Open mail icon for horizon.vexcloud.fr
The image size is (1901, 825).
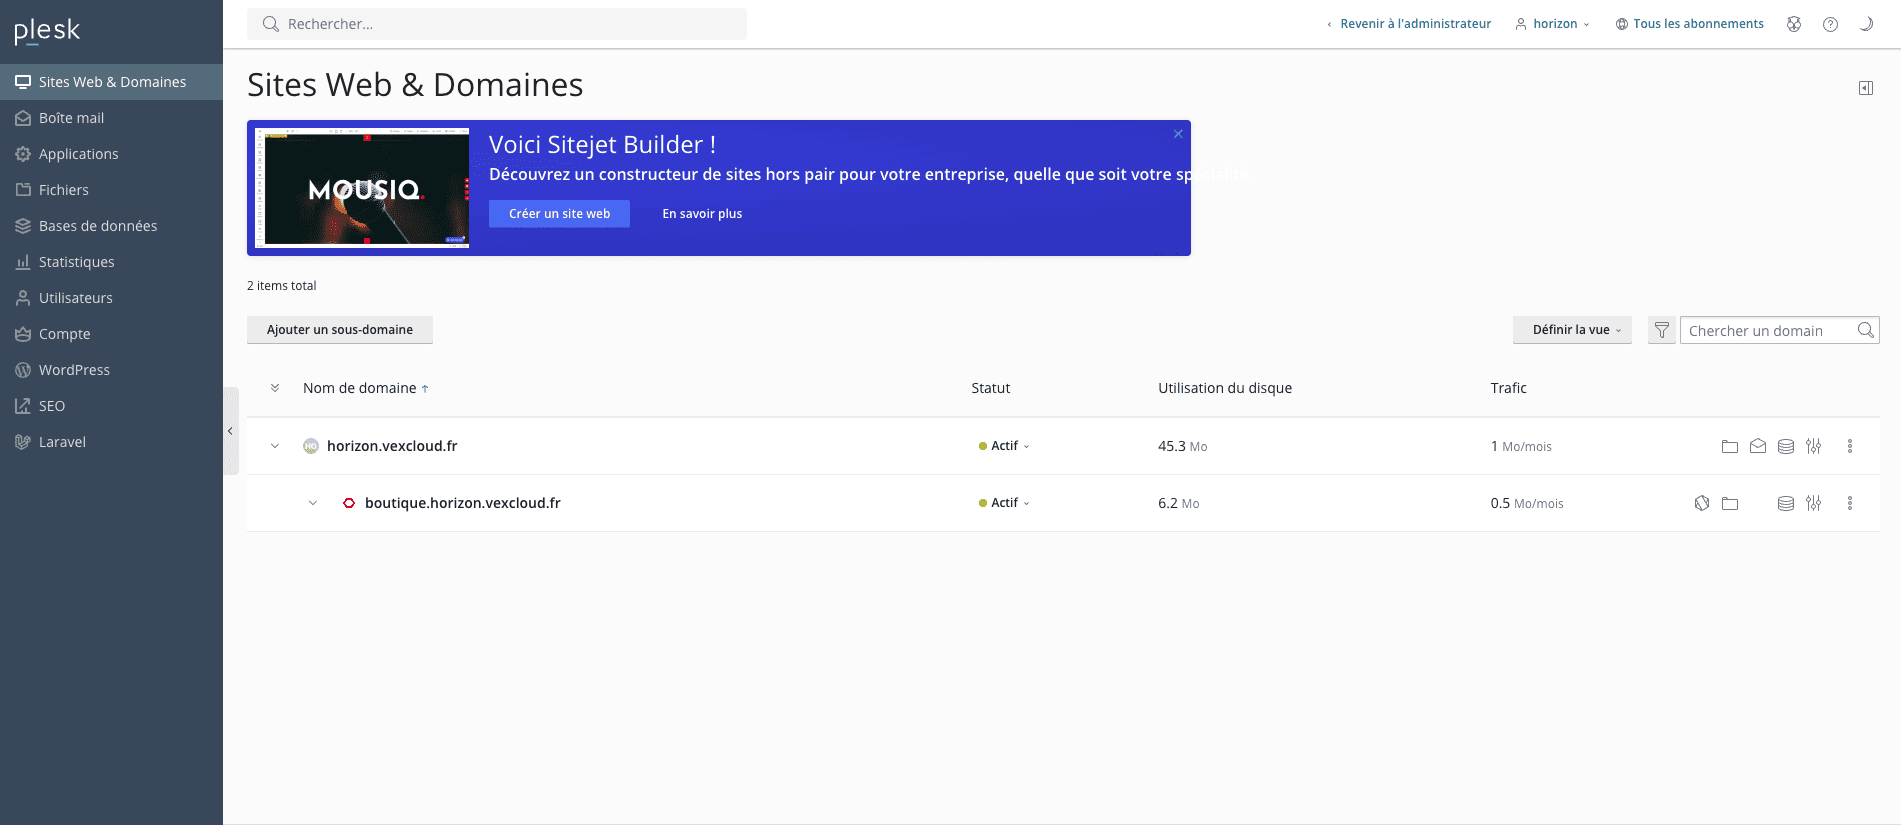point(1757,447)
